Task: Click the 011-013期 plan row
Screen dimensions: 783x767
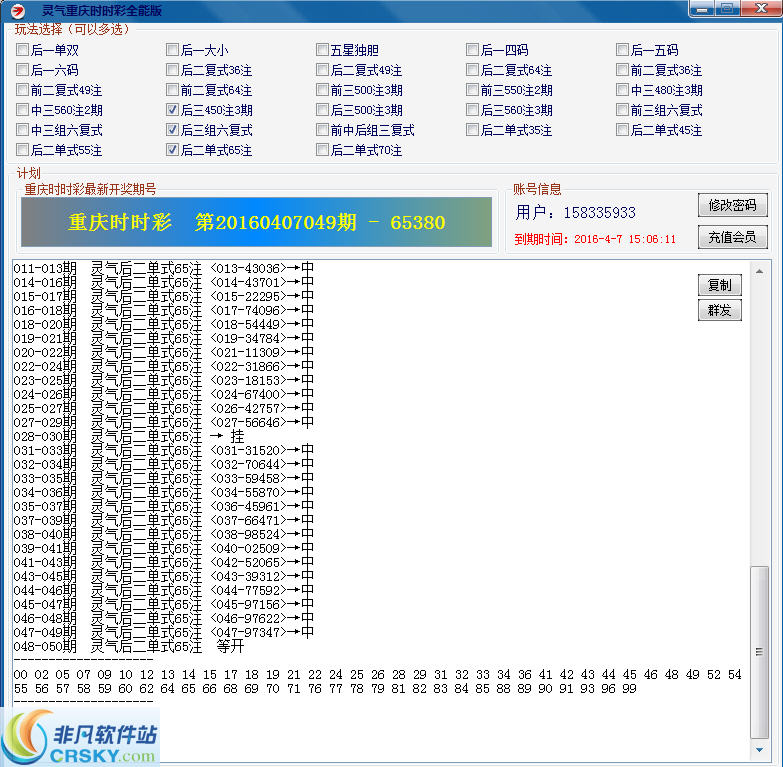Action: click(x=163, y=269)
